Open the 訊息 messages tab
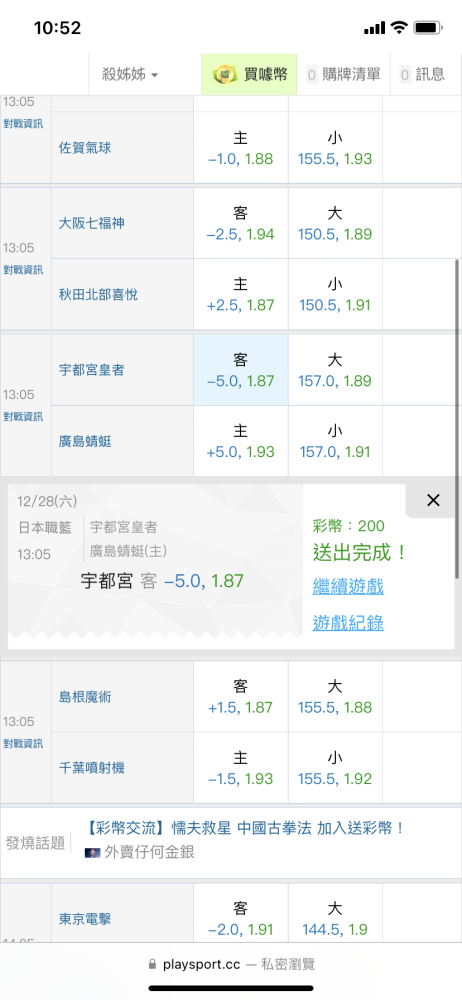 (x=423, y=75)
